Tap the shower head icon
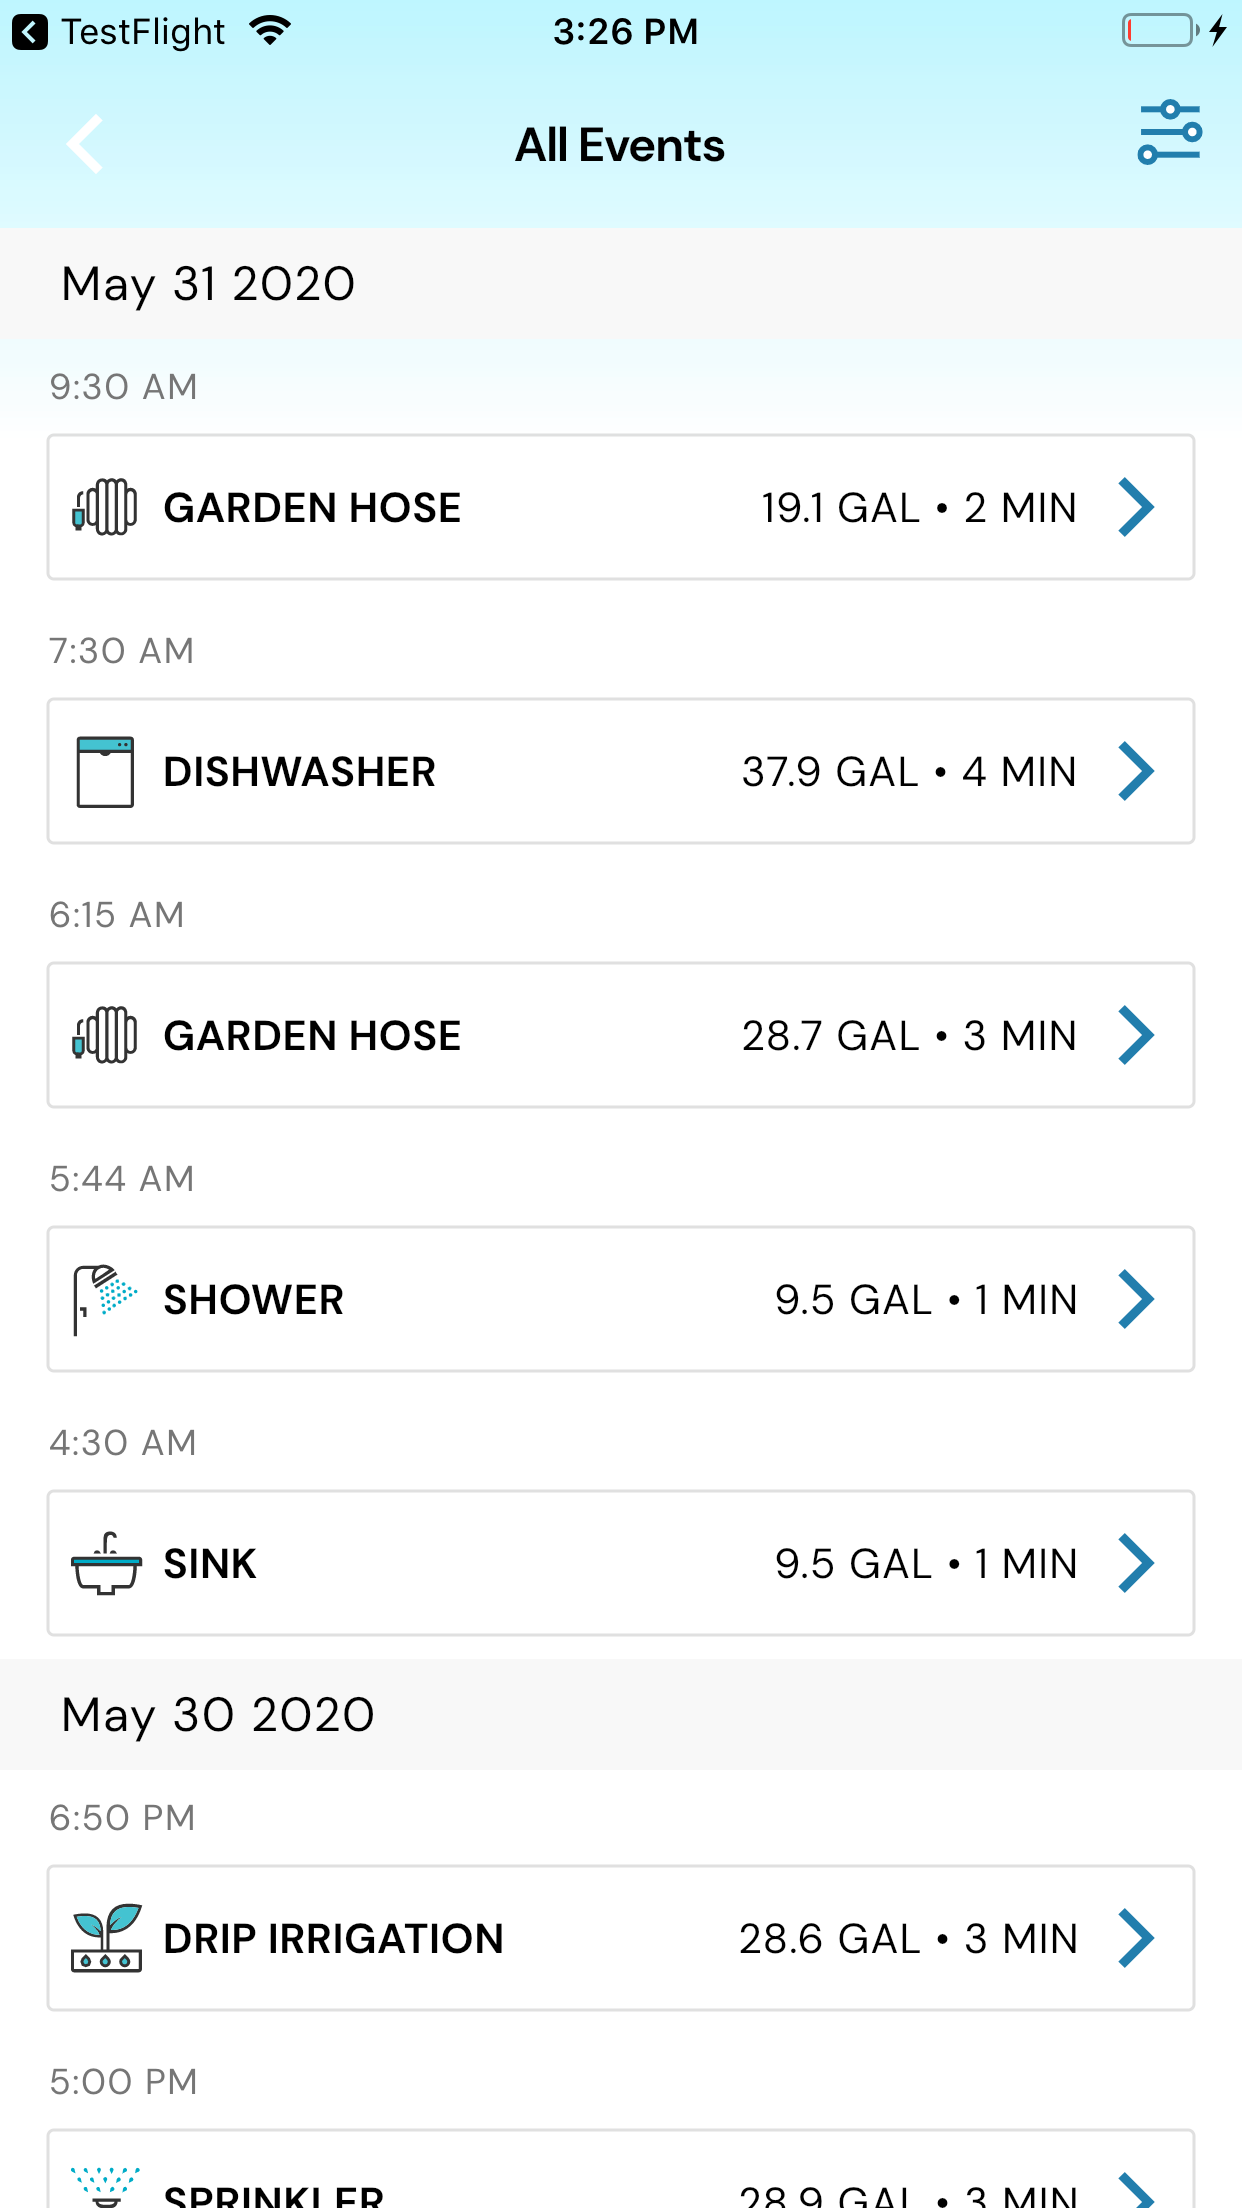 (104, 1299)
